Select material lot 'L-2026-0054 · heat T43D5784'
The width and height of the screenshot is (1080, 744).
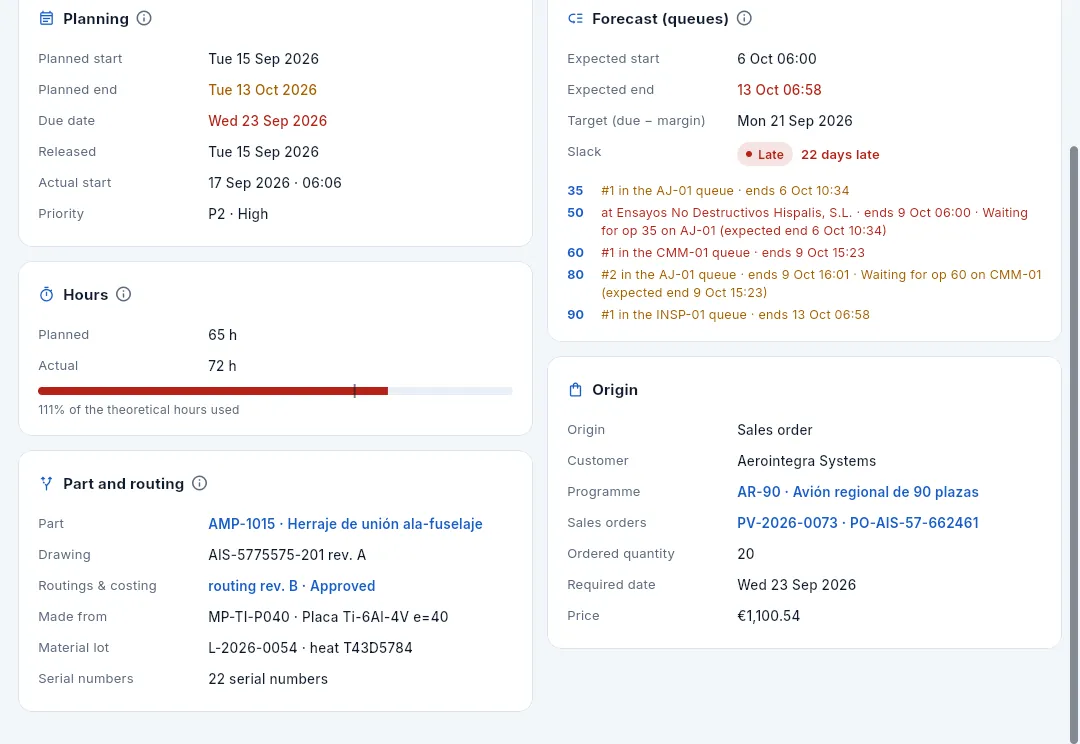310,648
